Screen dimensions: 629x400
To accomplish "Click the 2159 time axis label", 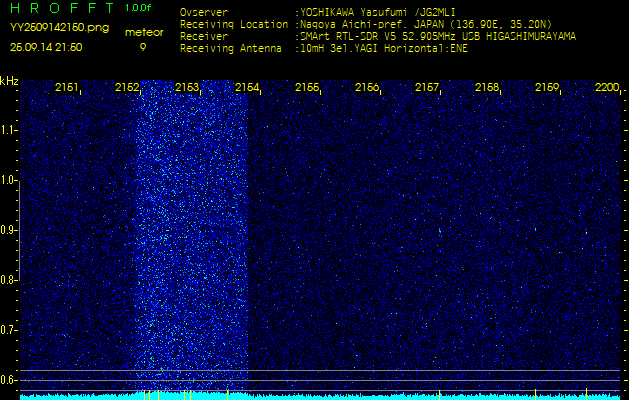I will pos(547,87).
